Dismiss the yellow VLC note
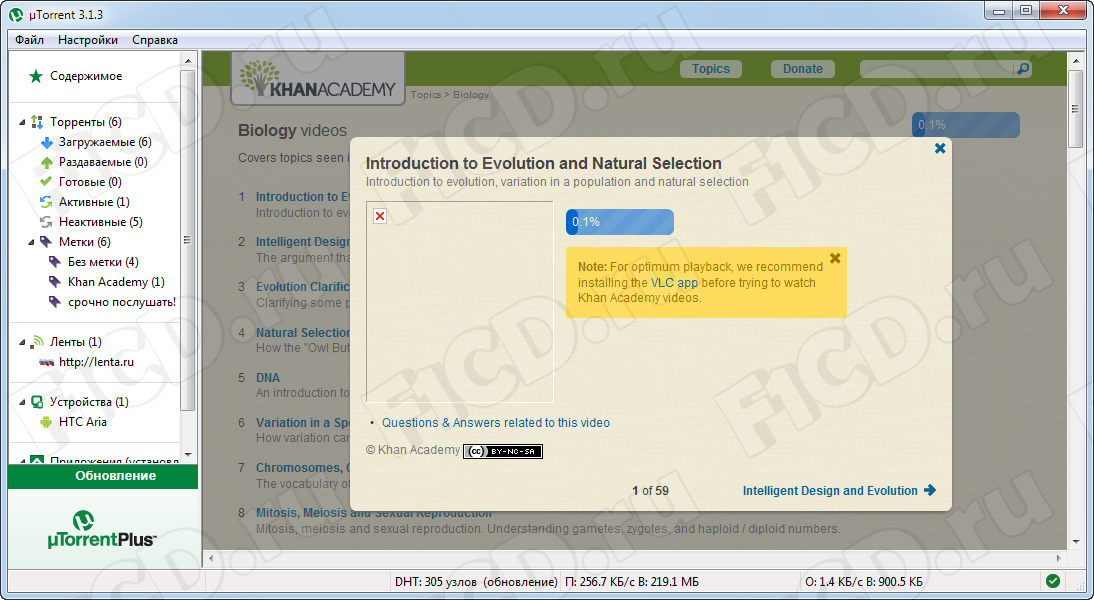1094x600 pixels. tap(835, 258)
